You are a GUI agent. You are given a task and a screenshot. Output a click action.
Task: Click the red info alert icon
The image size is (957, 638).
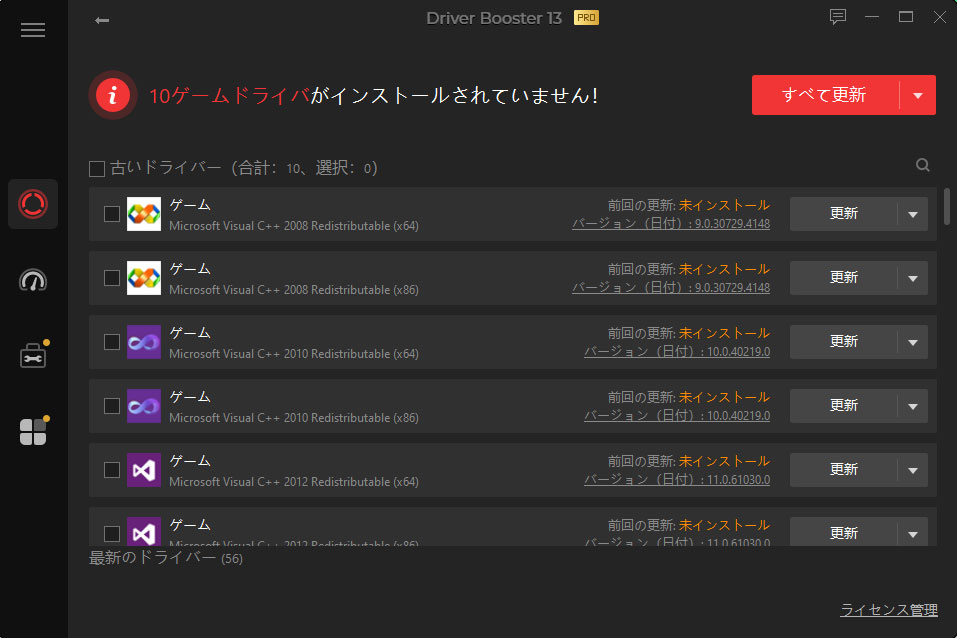point(112,95)
